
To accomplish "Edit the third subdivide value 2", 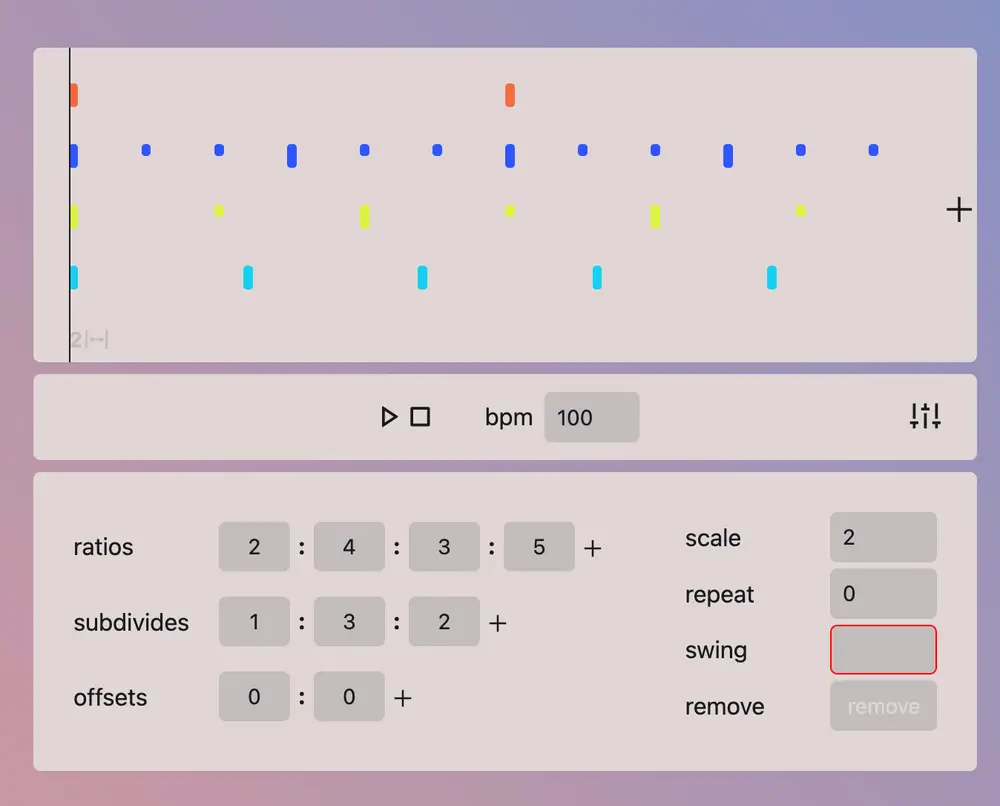I will coord(444,621).
